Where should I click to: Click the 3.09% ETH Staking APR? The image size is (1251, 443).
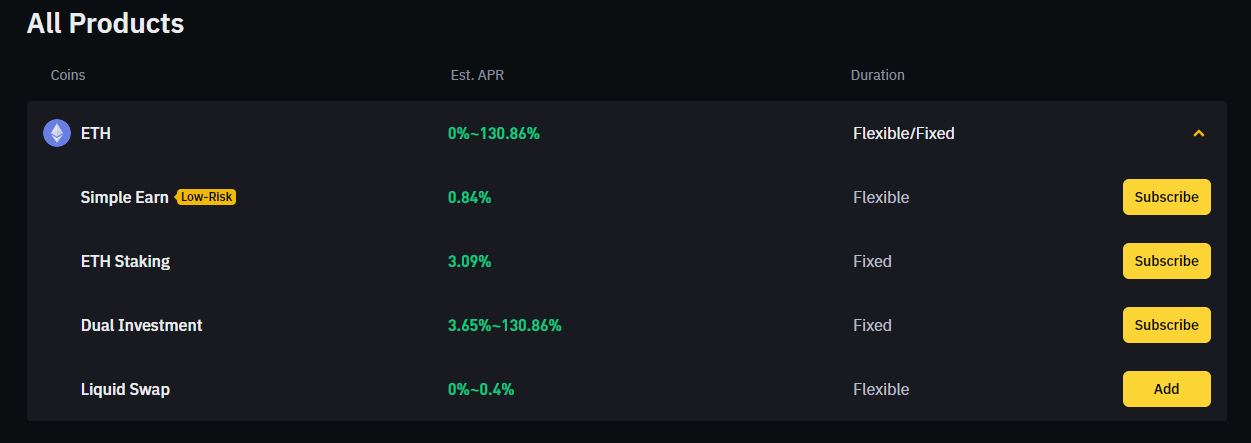[469, 261]
